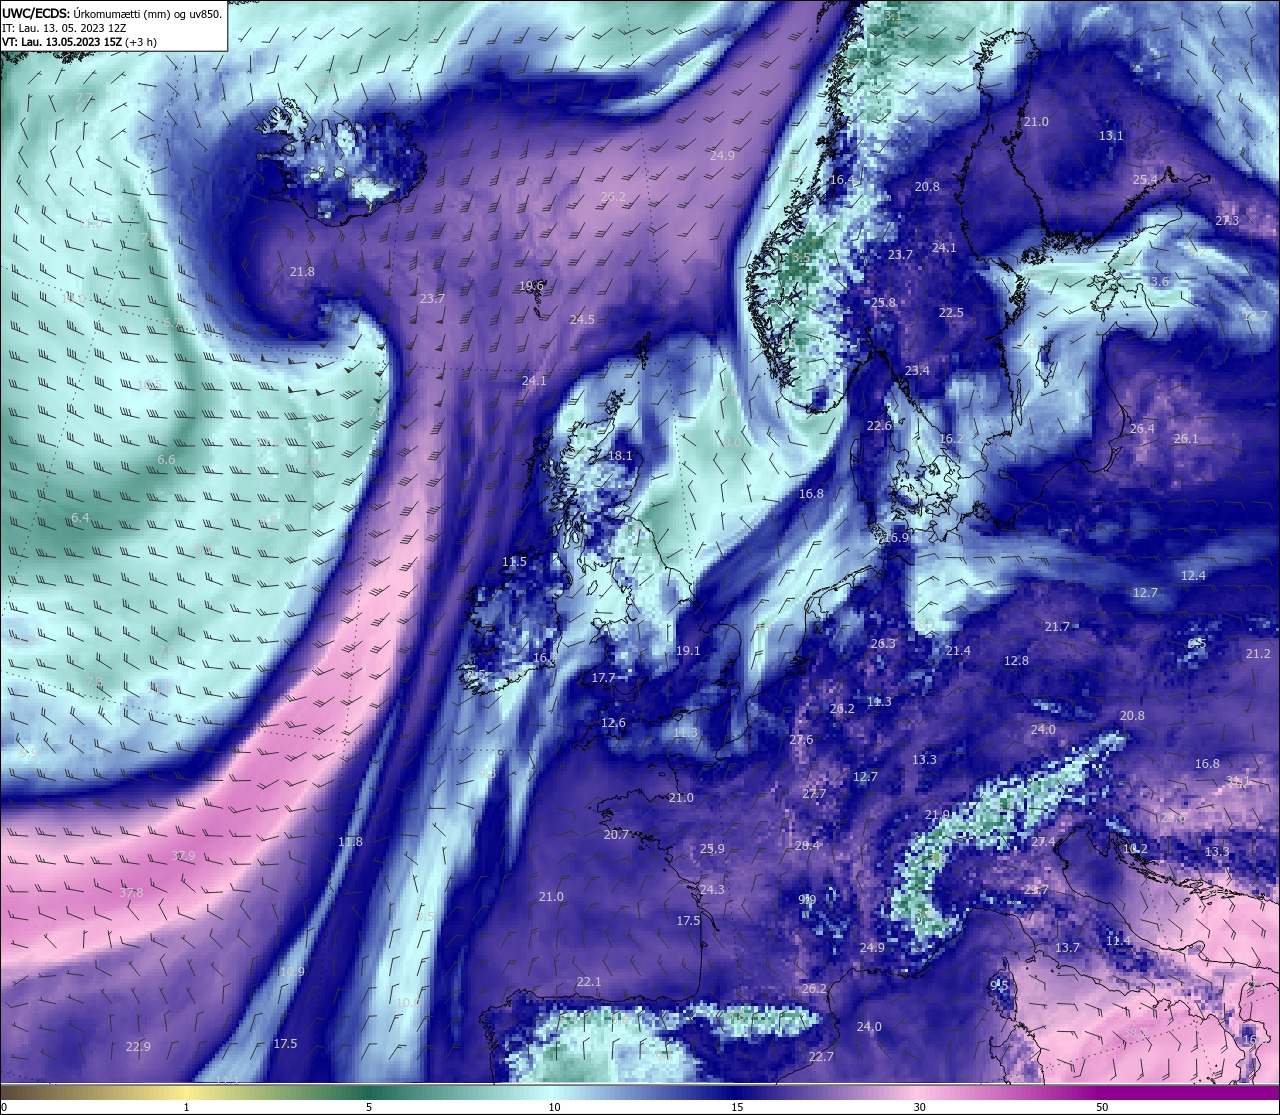This screenshot has width=1280, height=1115.
Task: Select the VT: Lau. 13.05.2023 15Z (+3 h) line
Action: point(79,42)
